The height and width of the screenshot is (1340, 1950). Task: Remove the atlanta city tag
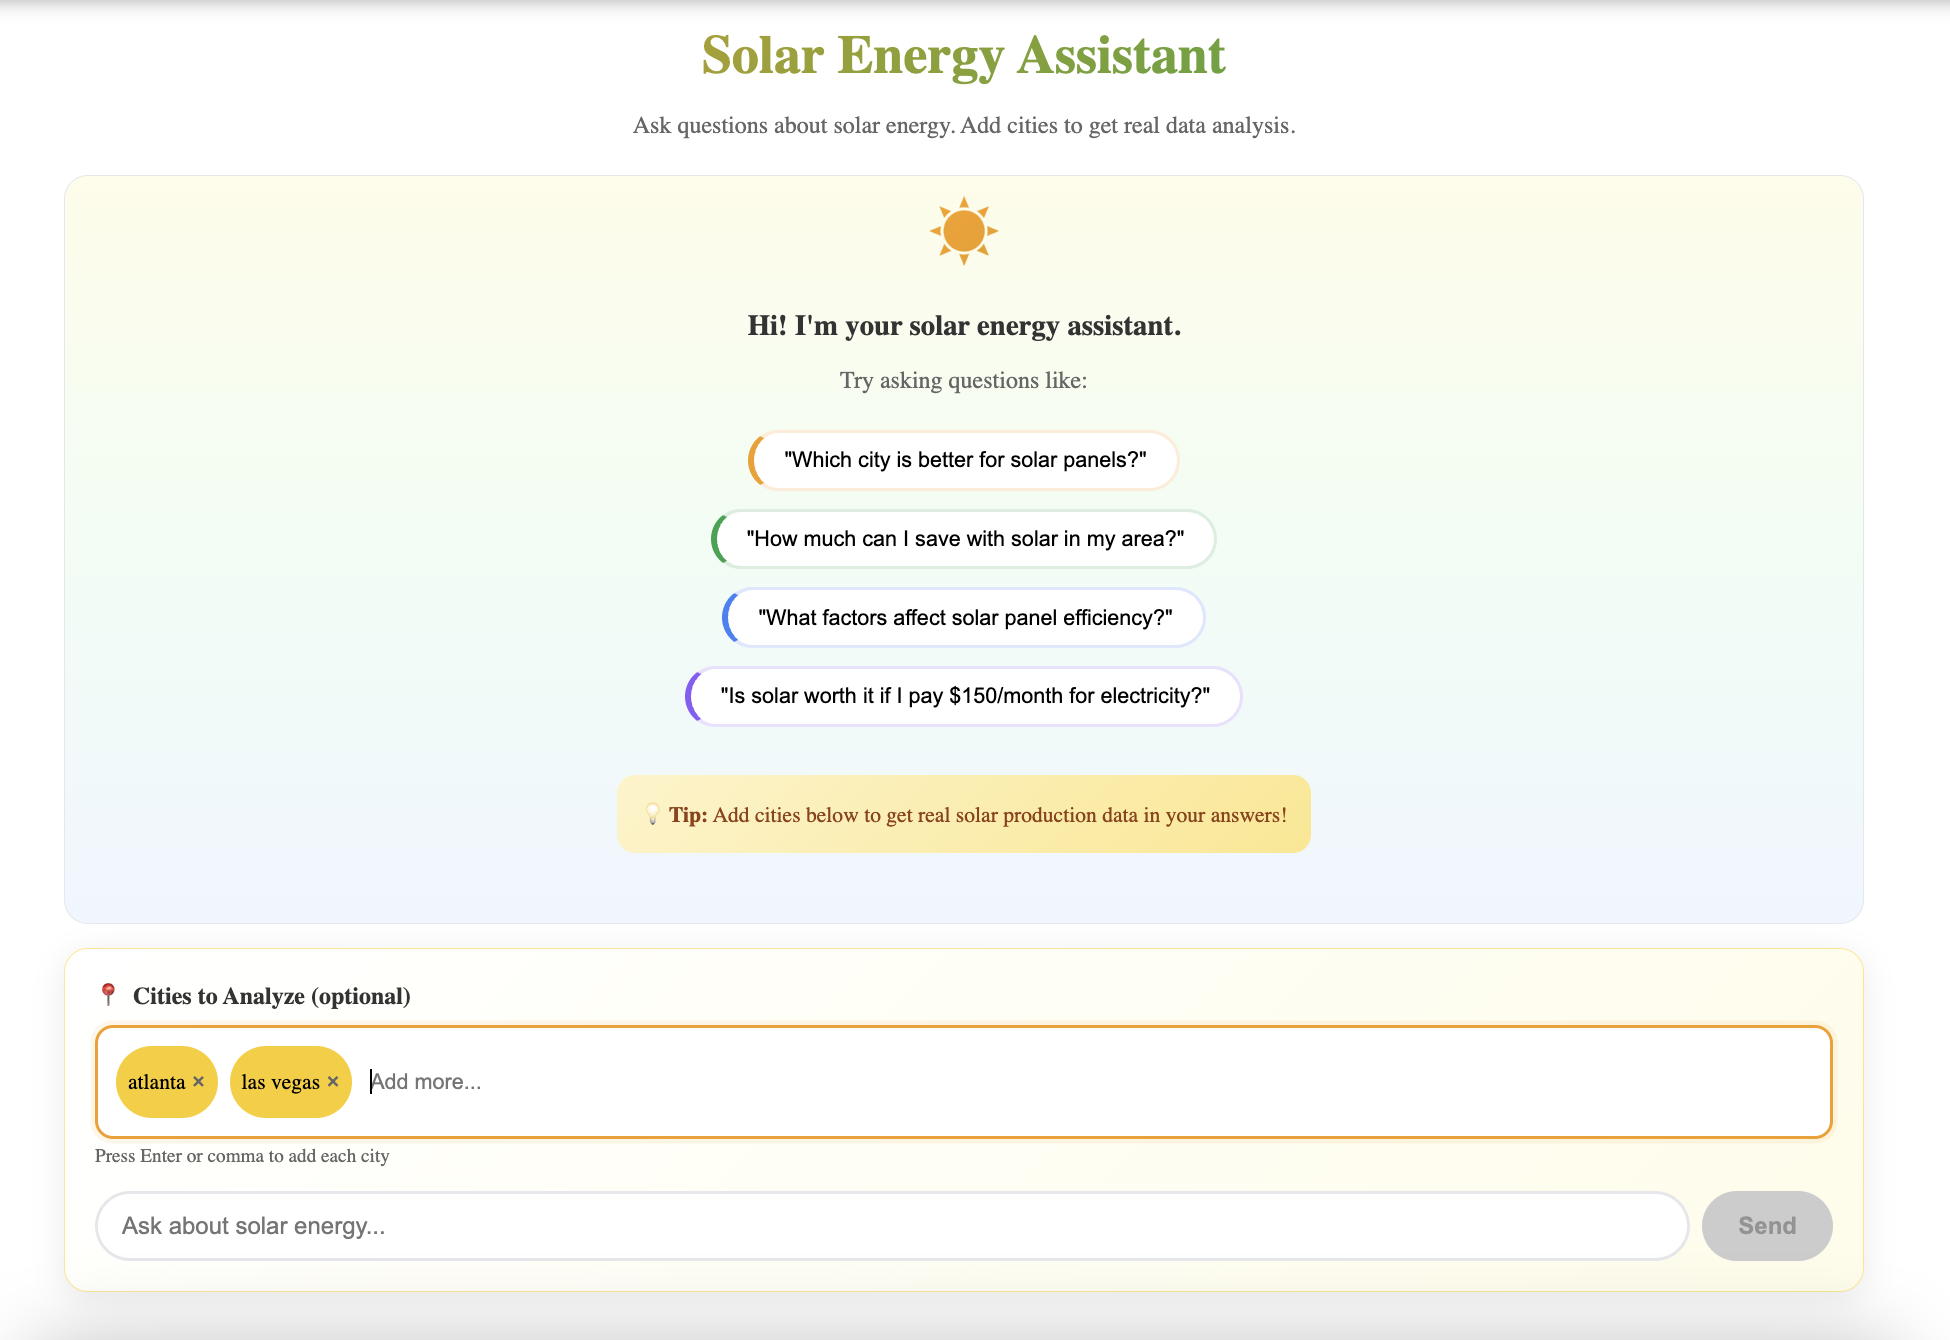tap(199, 1082)
